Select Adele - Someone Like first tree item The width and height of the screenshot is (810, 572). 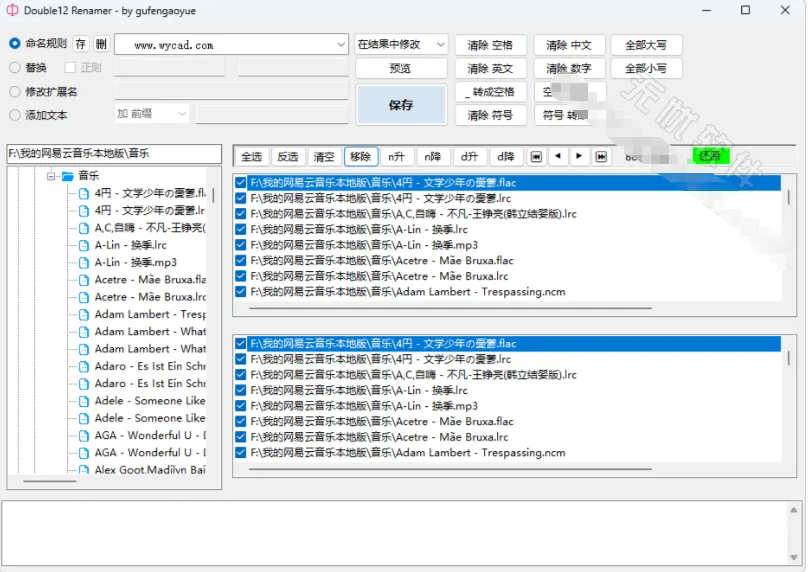(150, 401)
